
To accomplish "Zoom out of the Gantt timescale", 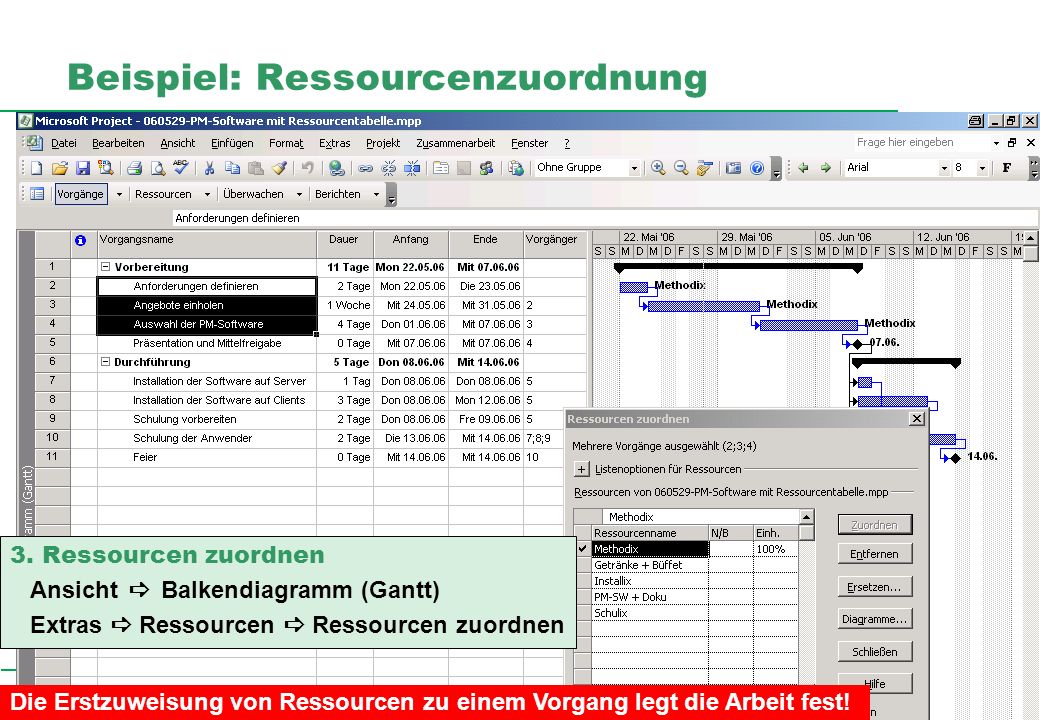I will coord(681,168).
